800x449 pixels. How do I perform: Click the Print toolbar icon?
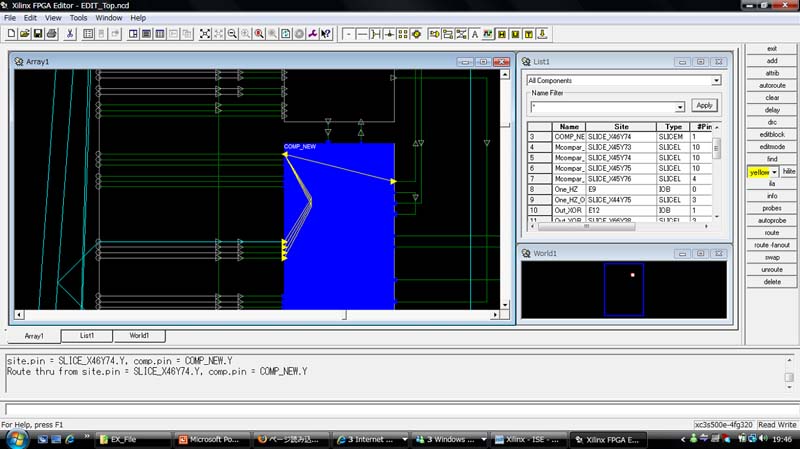(x=51, y=34)
